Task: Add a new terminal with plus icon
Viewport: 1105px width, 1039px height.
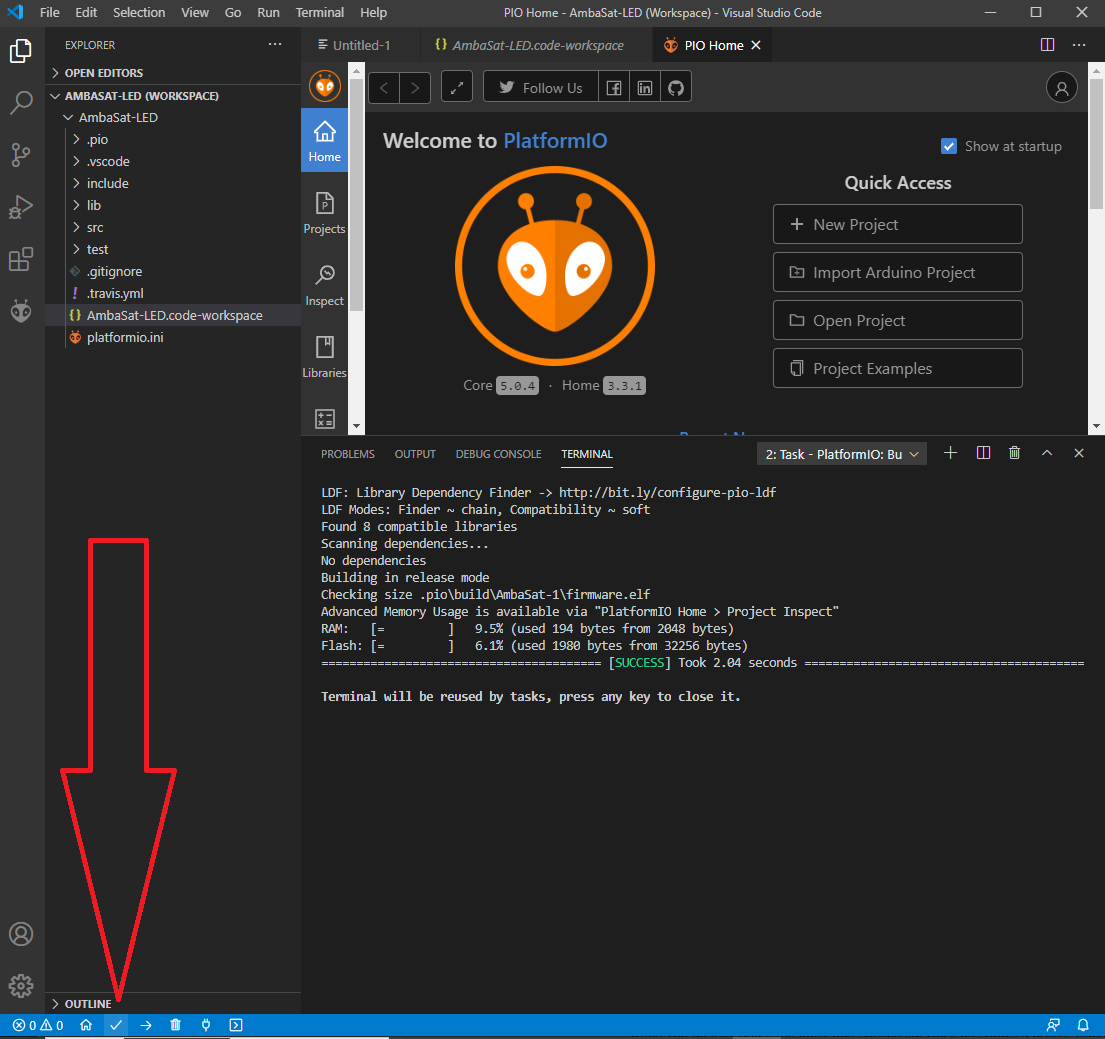Action: coord(950,453)
